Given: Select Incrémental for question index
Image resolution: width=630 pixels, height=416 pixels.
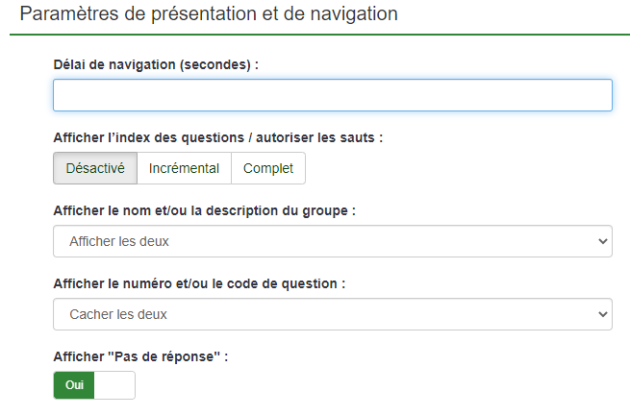Looking at the screenshot, I should pos(184,168).
